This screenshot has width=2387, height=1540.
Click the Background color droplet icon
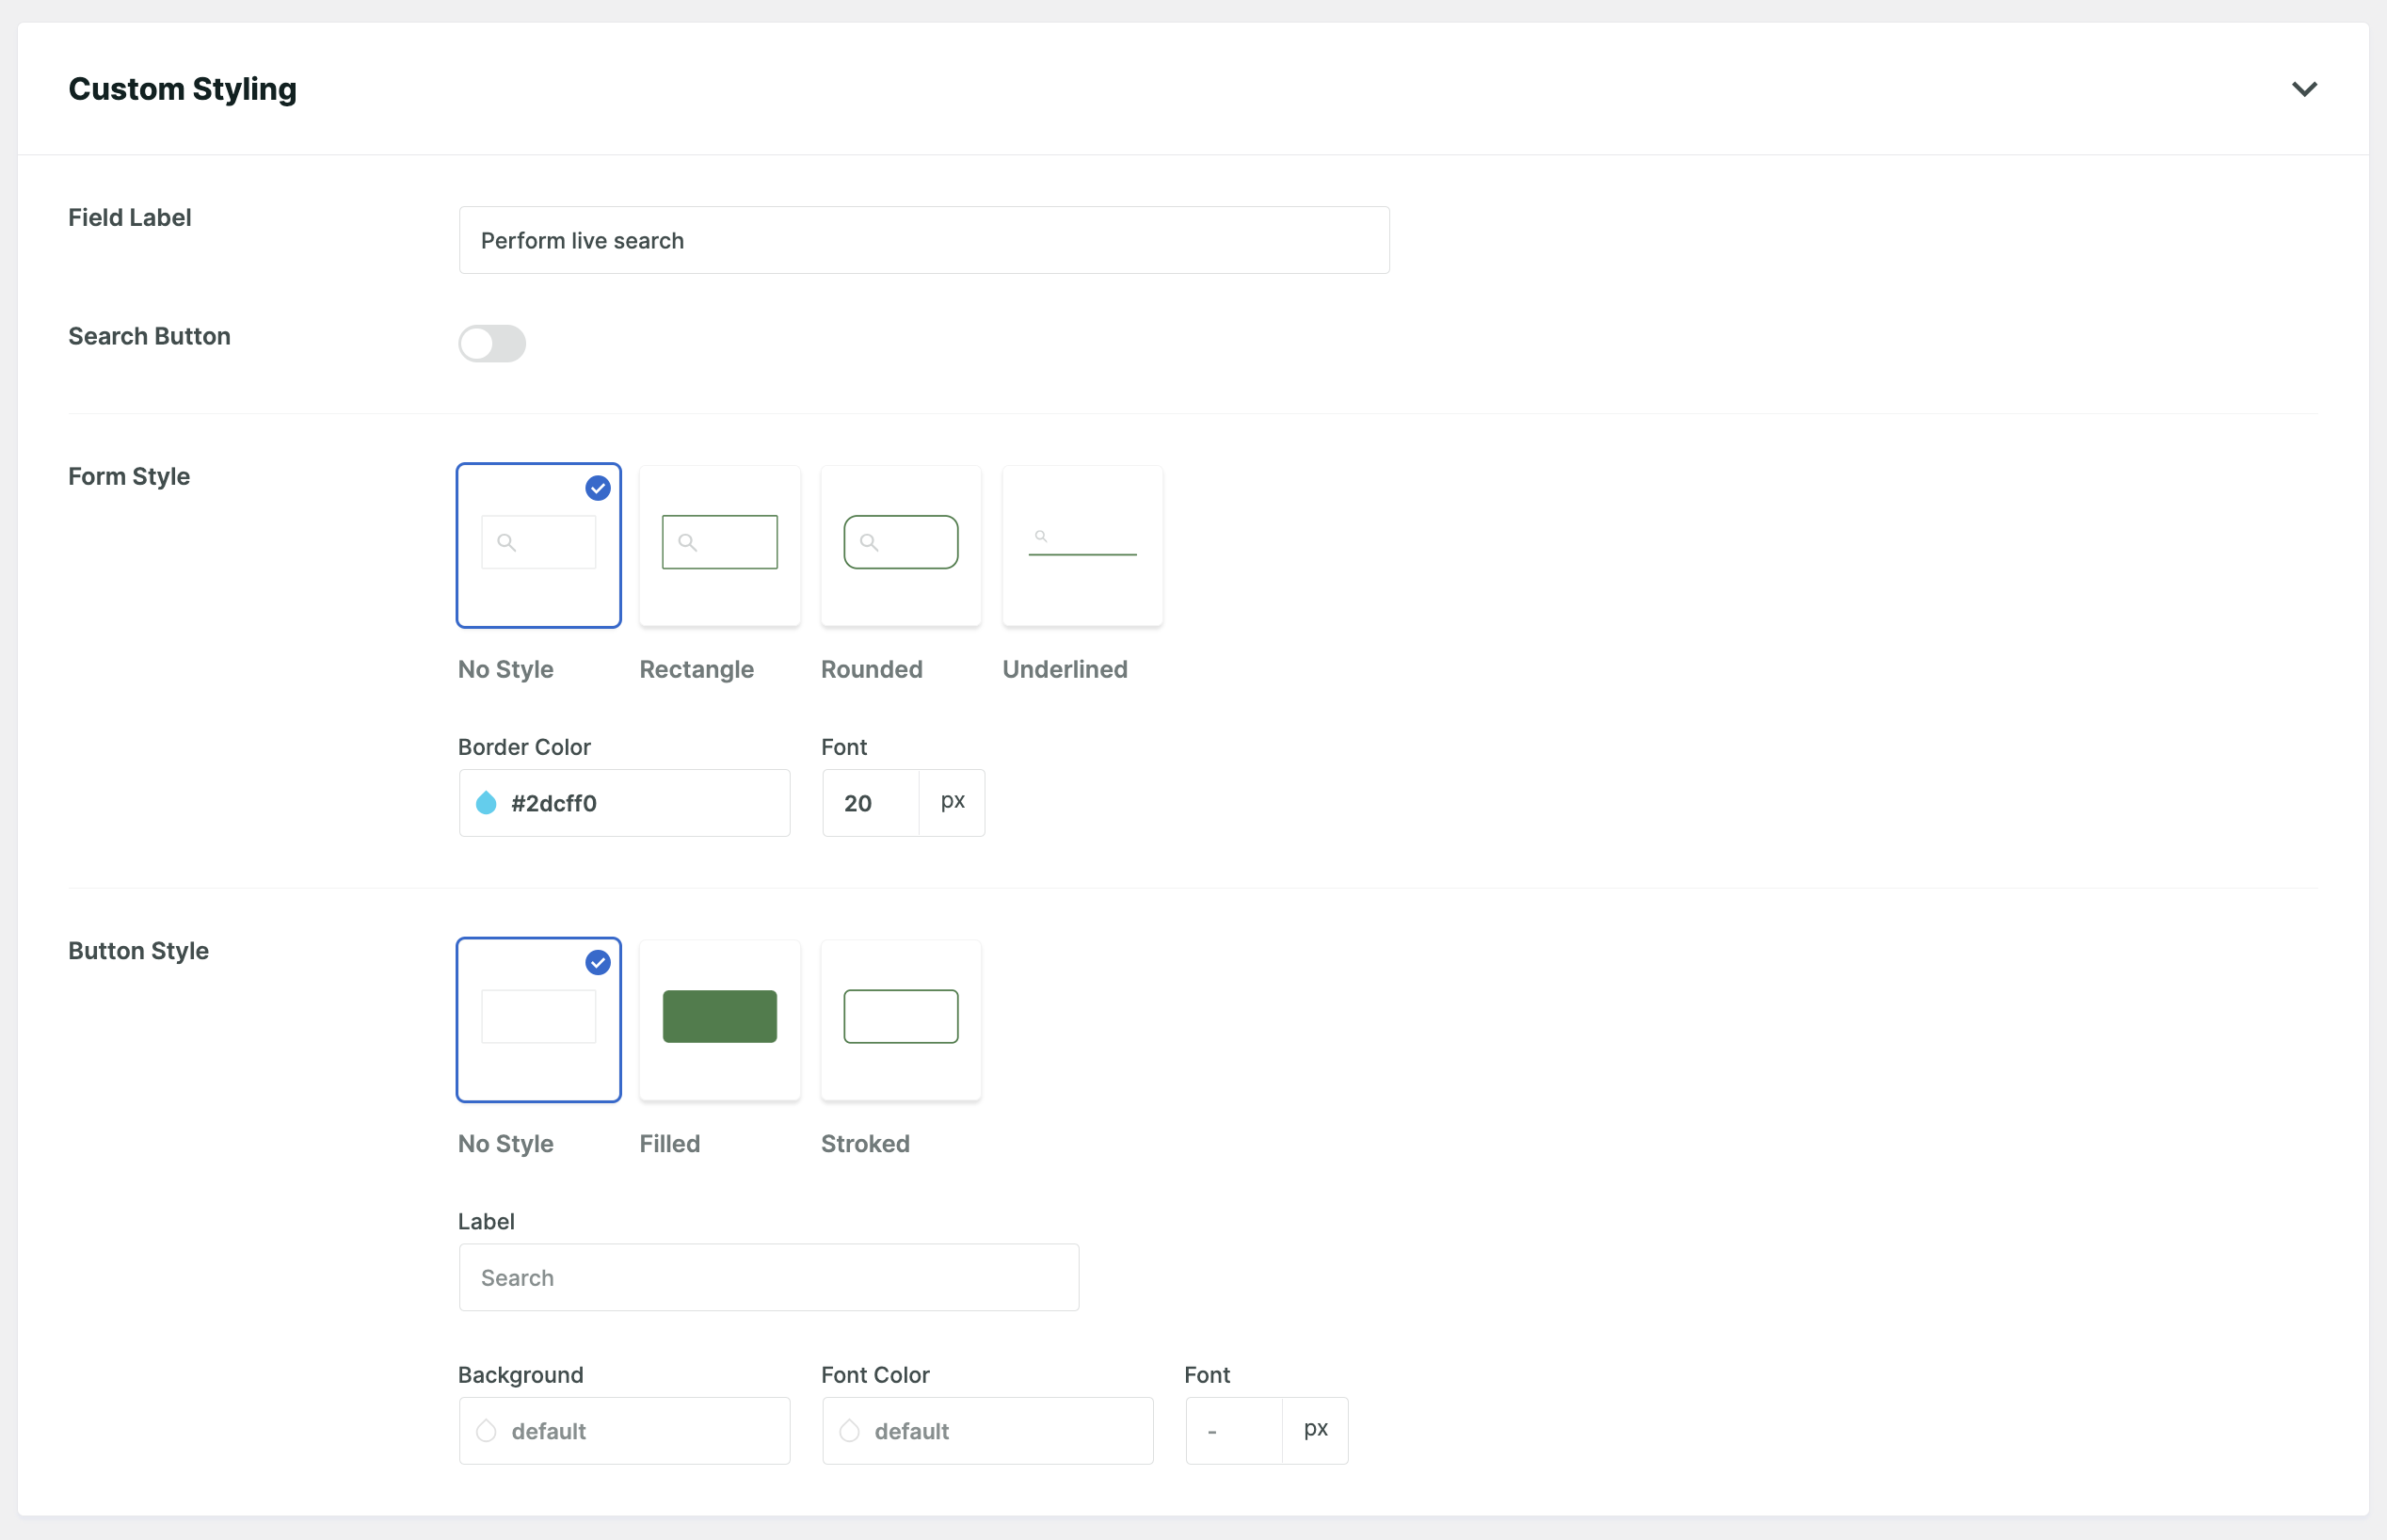point(487,1430)
